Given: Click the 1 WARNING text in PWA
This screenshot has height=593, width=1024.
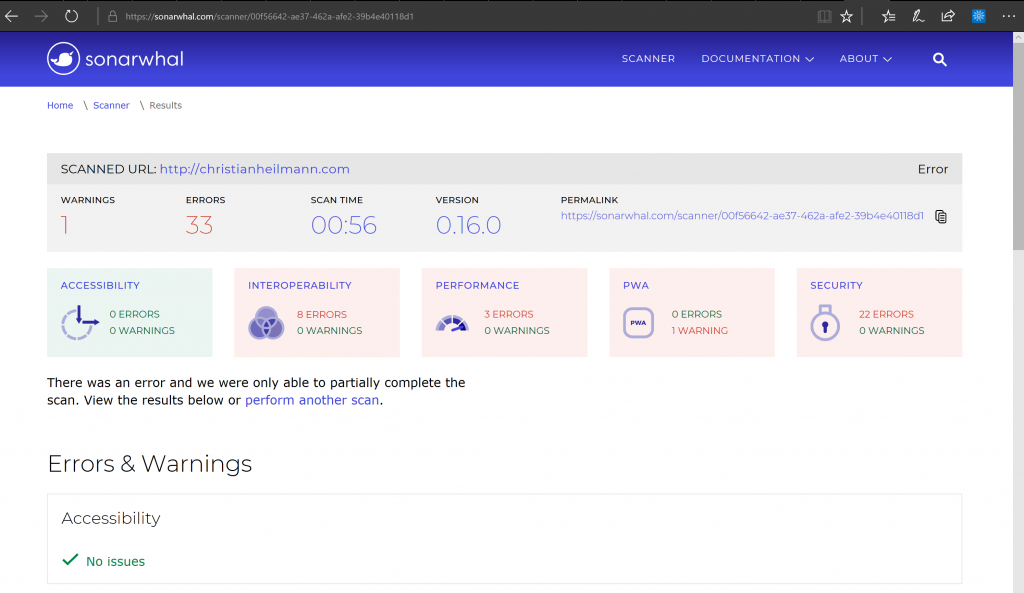Looking at the screenshot, I should click(x=699, y=330).
